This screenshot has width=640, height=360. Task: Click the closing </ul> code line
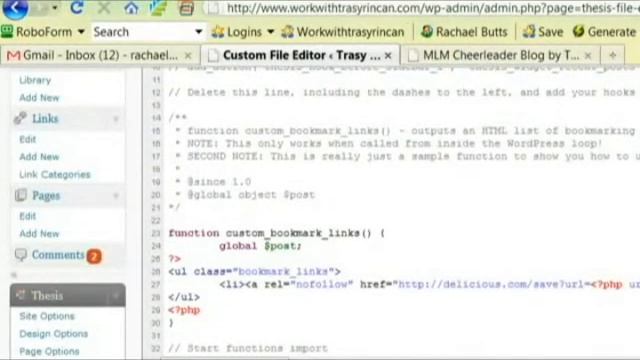tap(184, 297)
